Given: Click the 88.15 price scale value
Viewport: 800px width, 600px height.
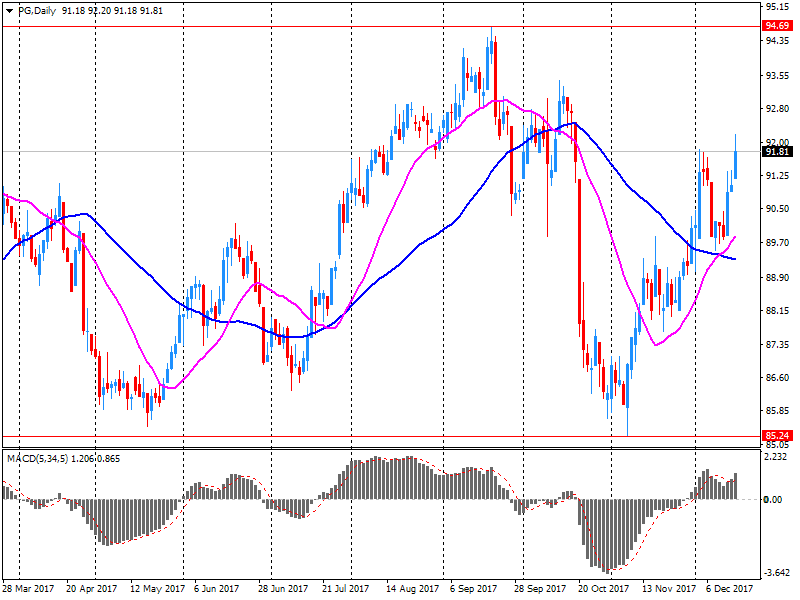Looking at the screenshot, I should click(777, 311).
